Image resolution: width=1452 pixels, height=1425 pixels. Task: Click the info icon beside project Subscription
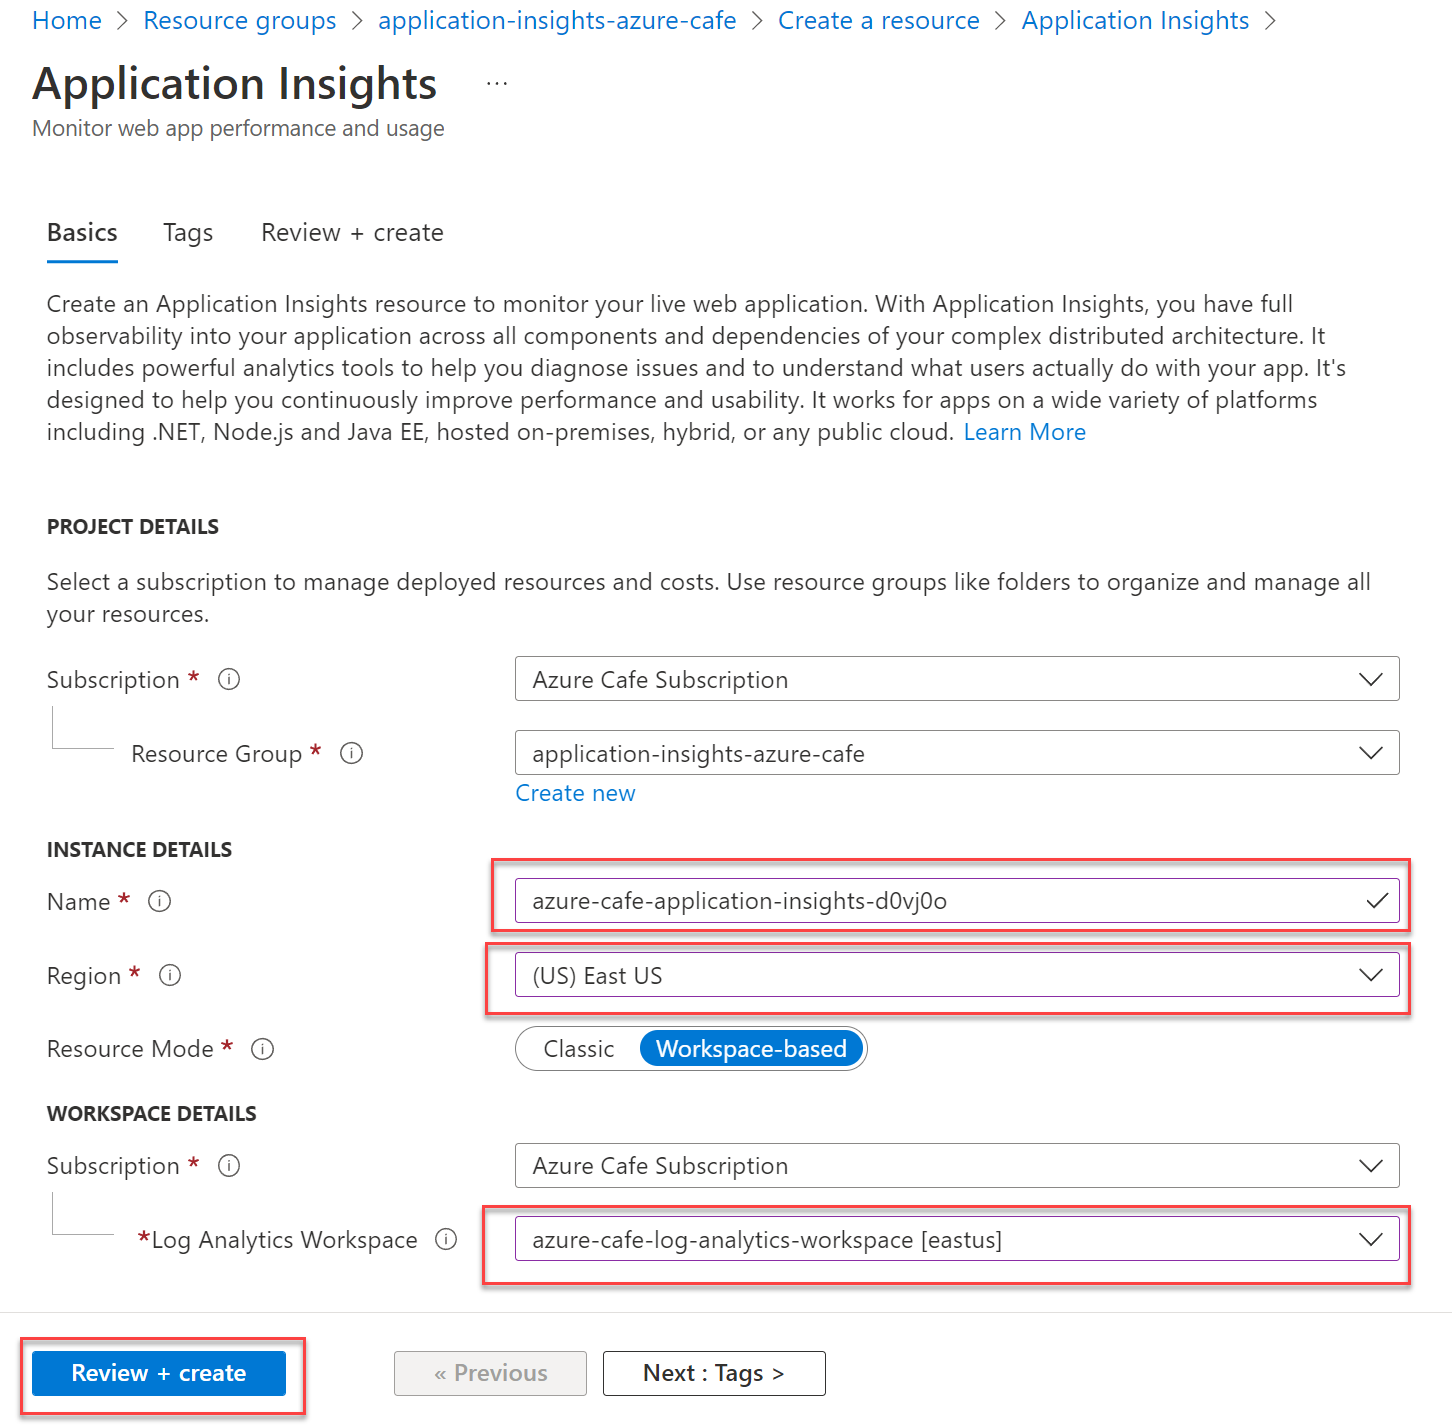[x=229, y=680]
